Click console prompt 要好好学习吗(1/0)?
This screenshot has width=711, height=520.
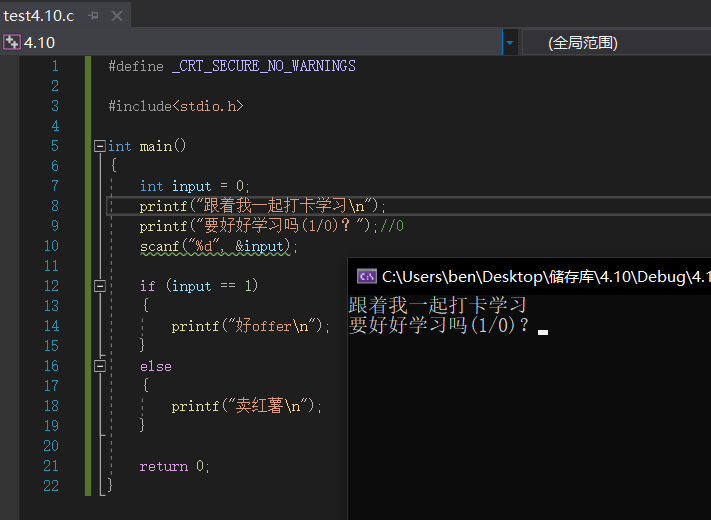click(439, 325)
